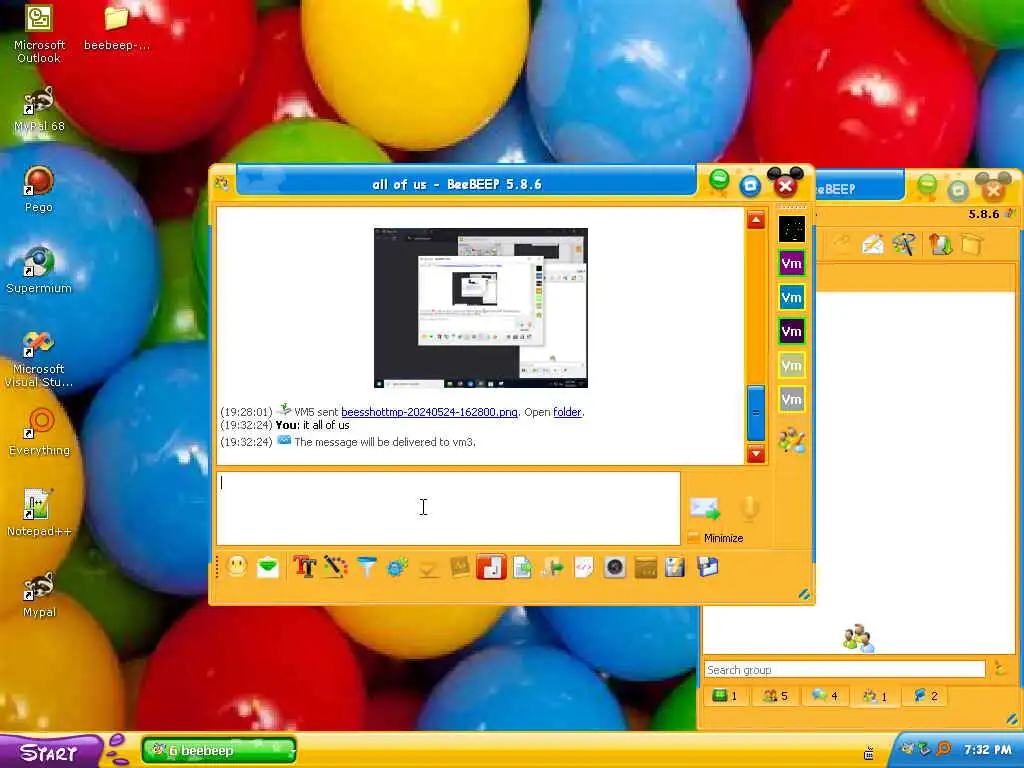Click the code snippet page icon
Screen dimensions: 1024x768
584,567
